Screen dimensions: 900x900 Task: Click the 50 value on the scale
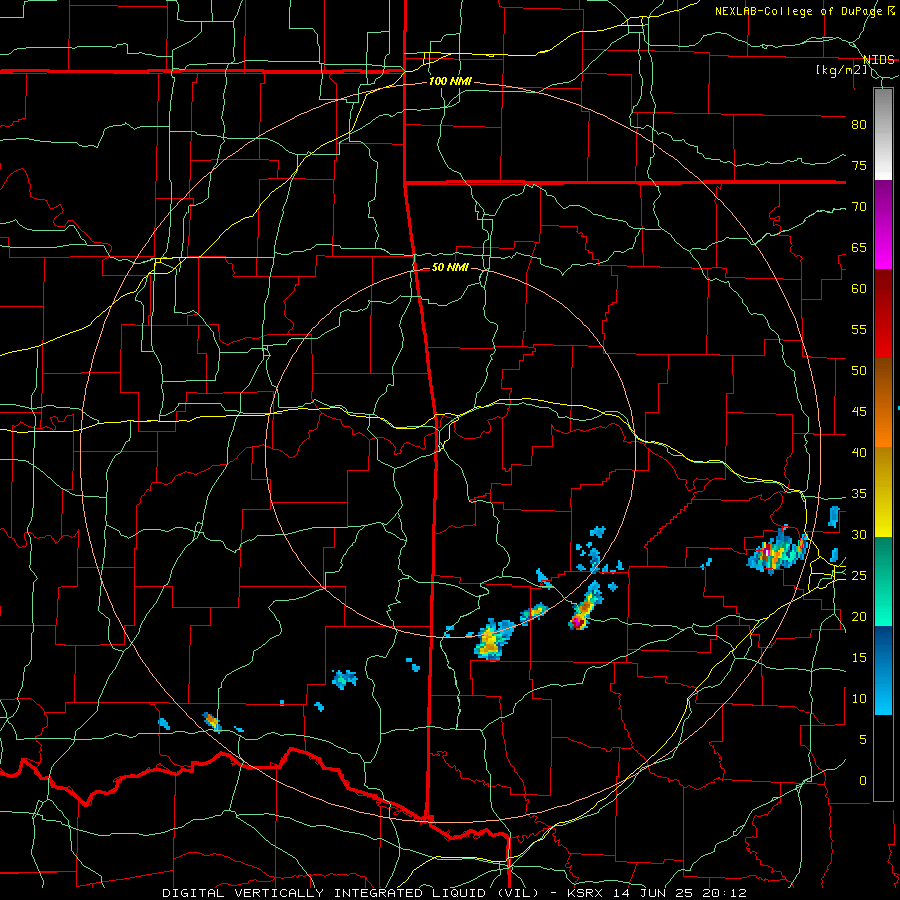pos(859,370)
